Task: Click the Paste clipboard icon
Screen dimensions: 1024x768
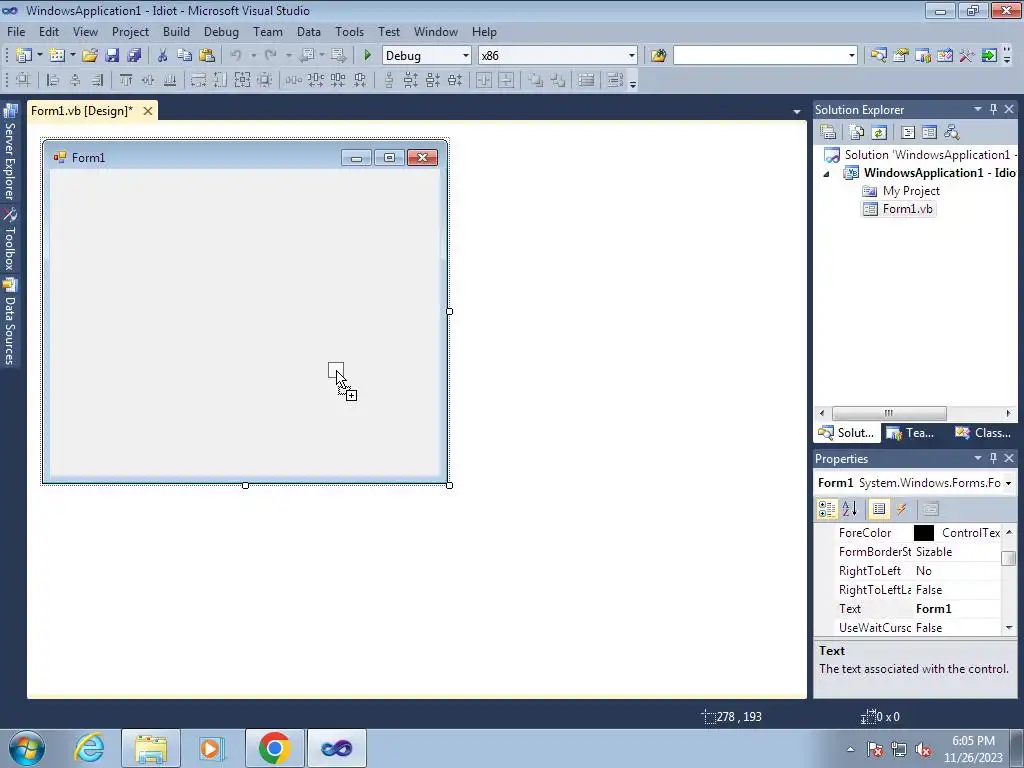Action: pos(206,56)
